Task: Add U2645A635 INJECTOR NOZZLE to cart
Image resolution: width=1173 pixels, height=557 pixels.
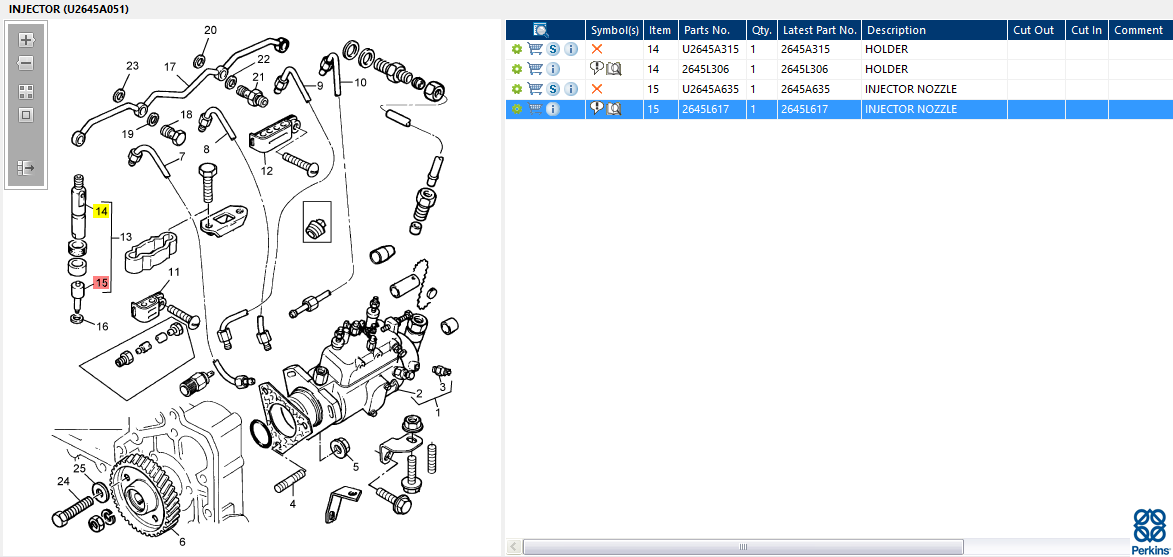Action: 535,90
